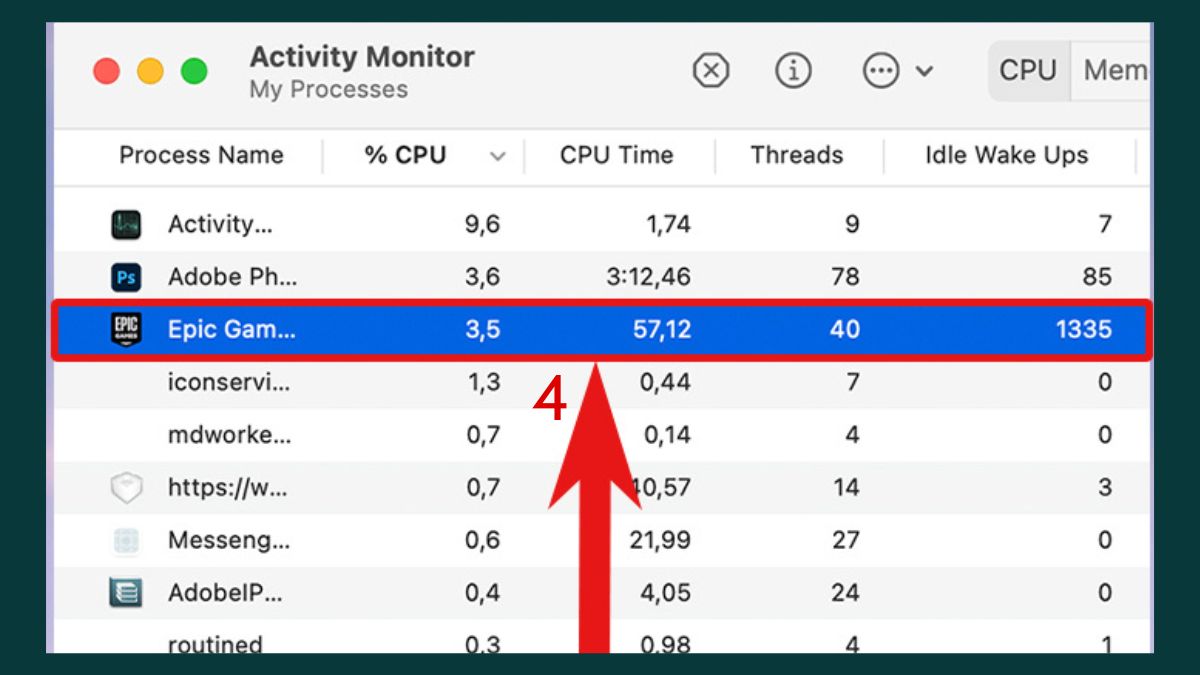Open process info with the i icon
The width and height of the screenshot is (1200, 675).
pos(793,71)
